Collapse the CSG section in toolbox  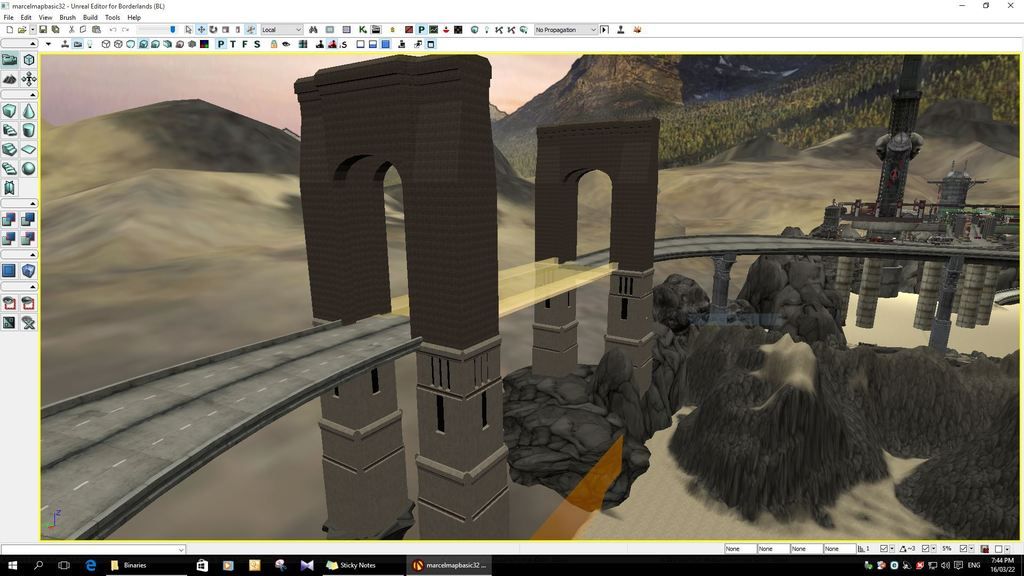(x=20, y=203)
